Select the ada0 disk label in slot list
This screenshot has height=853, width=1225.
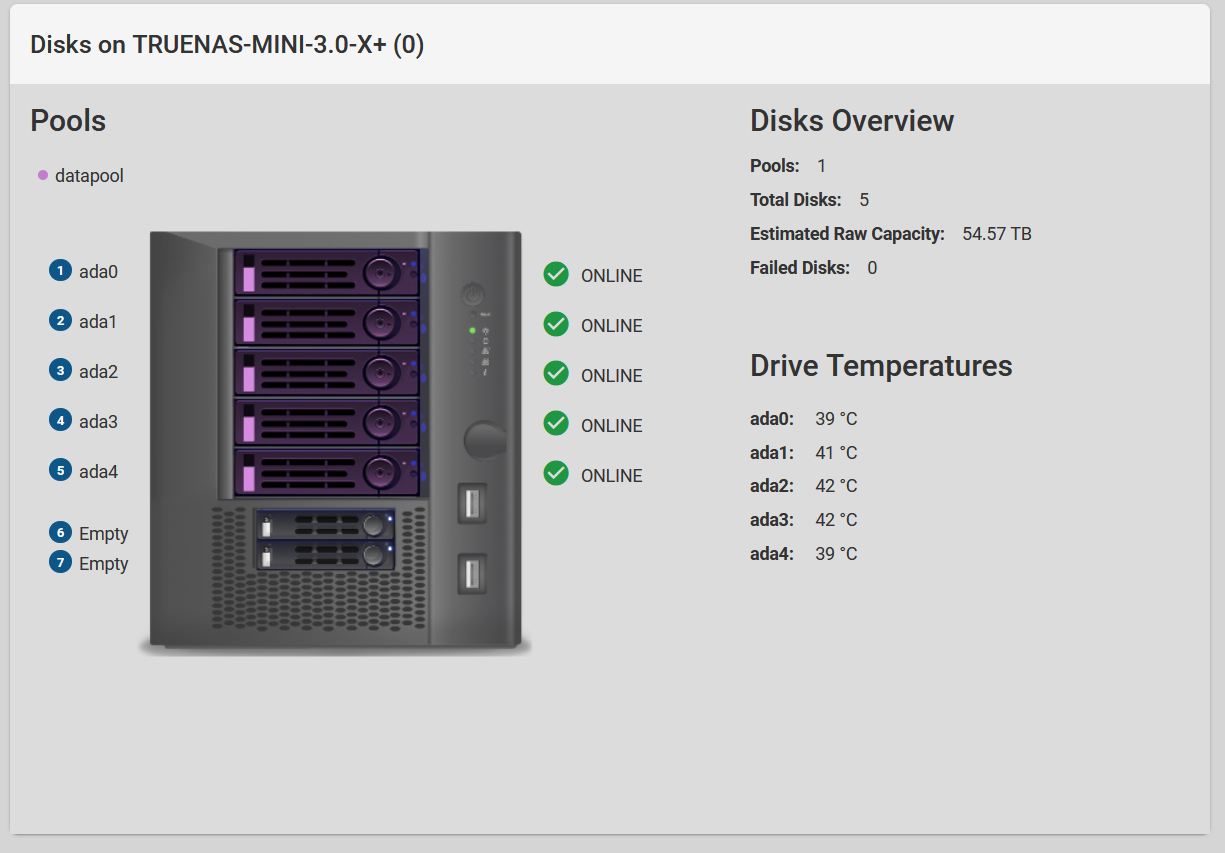(x=99, y=272)
